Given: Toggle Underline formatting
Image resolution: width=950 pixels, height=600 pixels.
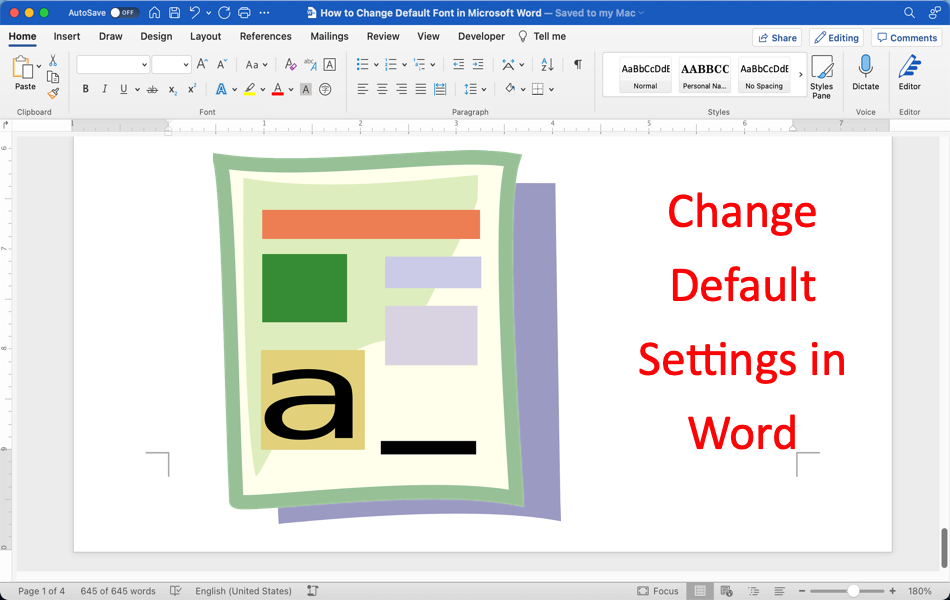Looking at the screenshot, I should click(124, 89).
